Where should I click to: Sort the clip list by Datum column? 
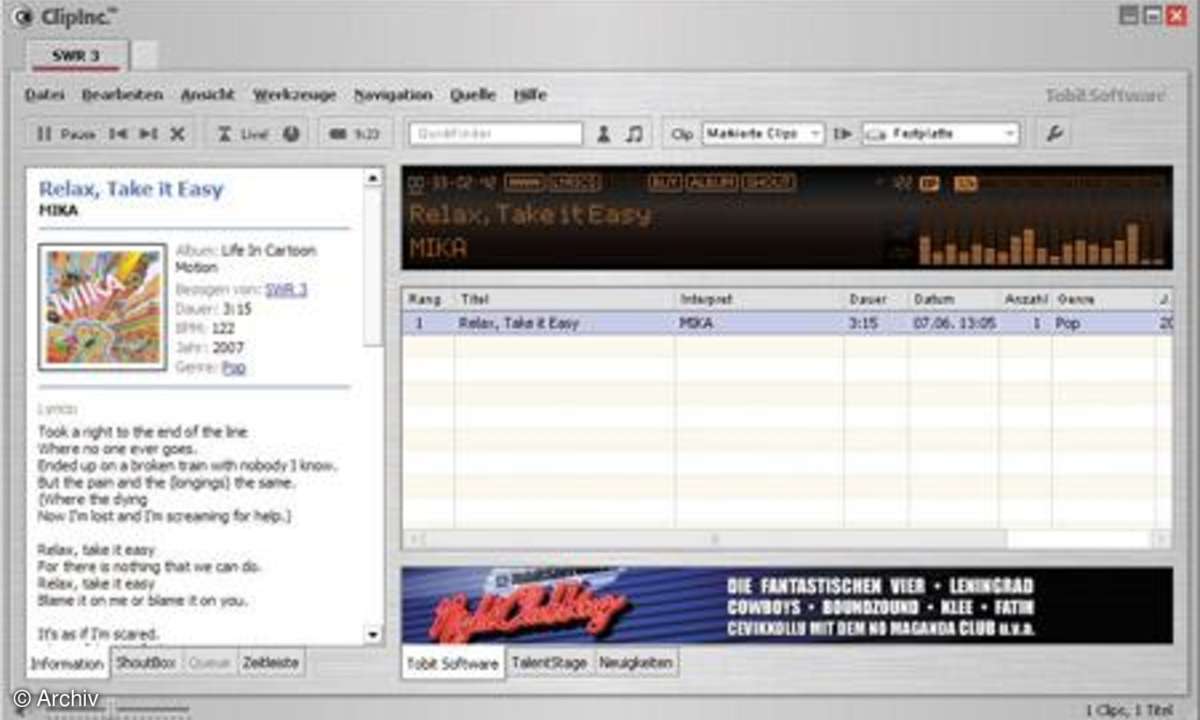(953, 299)
